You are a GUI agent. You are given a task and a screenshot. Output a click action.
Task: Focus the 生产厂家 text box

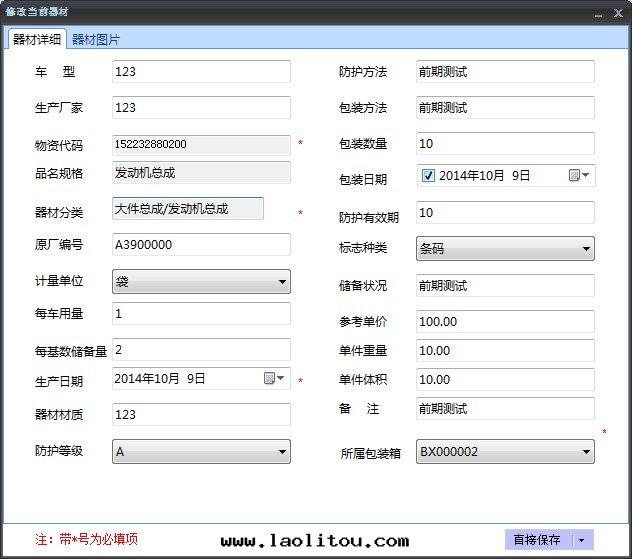pyautogui.click(x=200, y=108)
